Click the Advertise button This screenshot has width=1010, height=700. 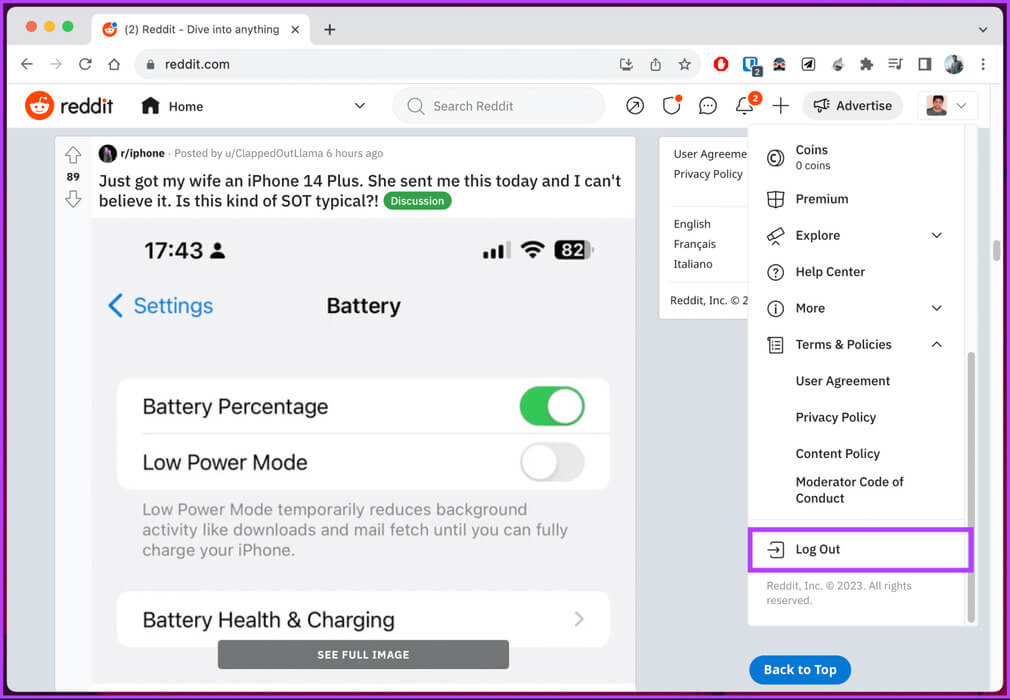pyautogui.click(x=852, y=106)
